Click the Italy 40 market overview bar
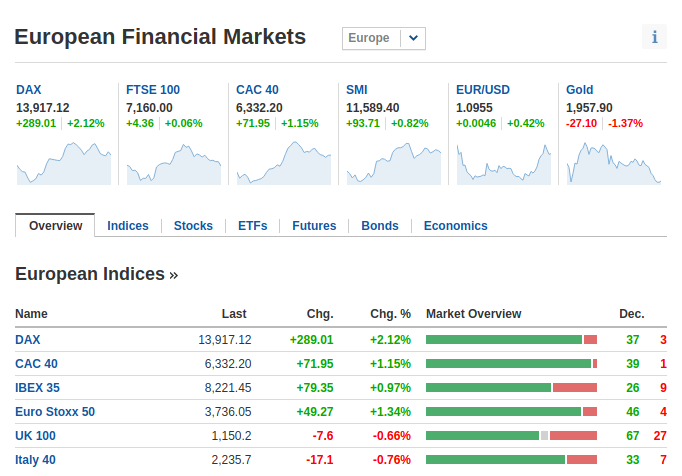 pos(511,459)
